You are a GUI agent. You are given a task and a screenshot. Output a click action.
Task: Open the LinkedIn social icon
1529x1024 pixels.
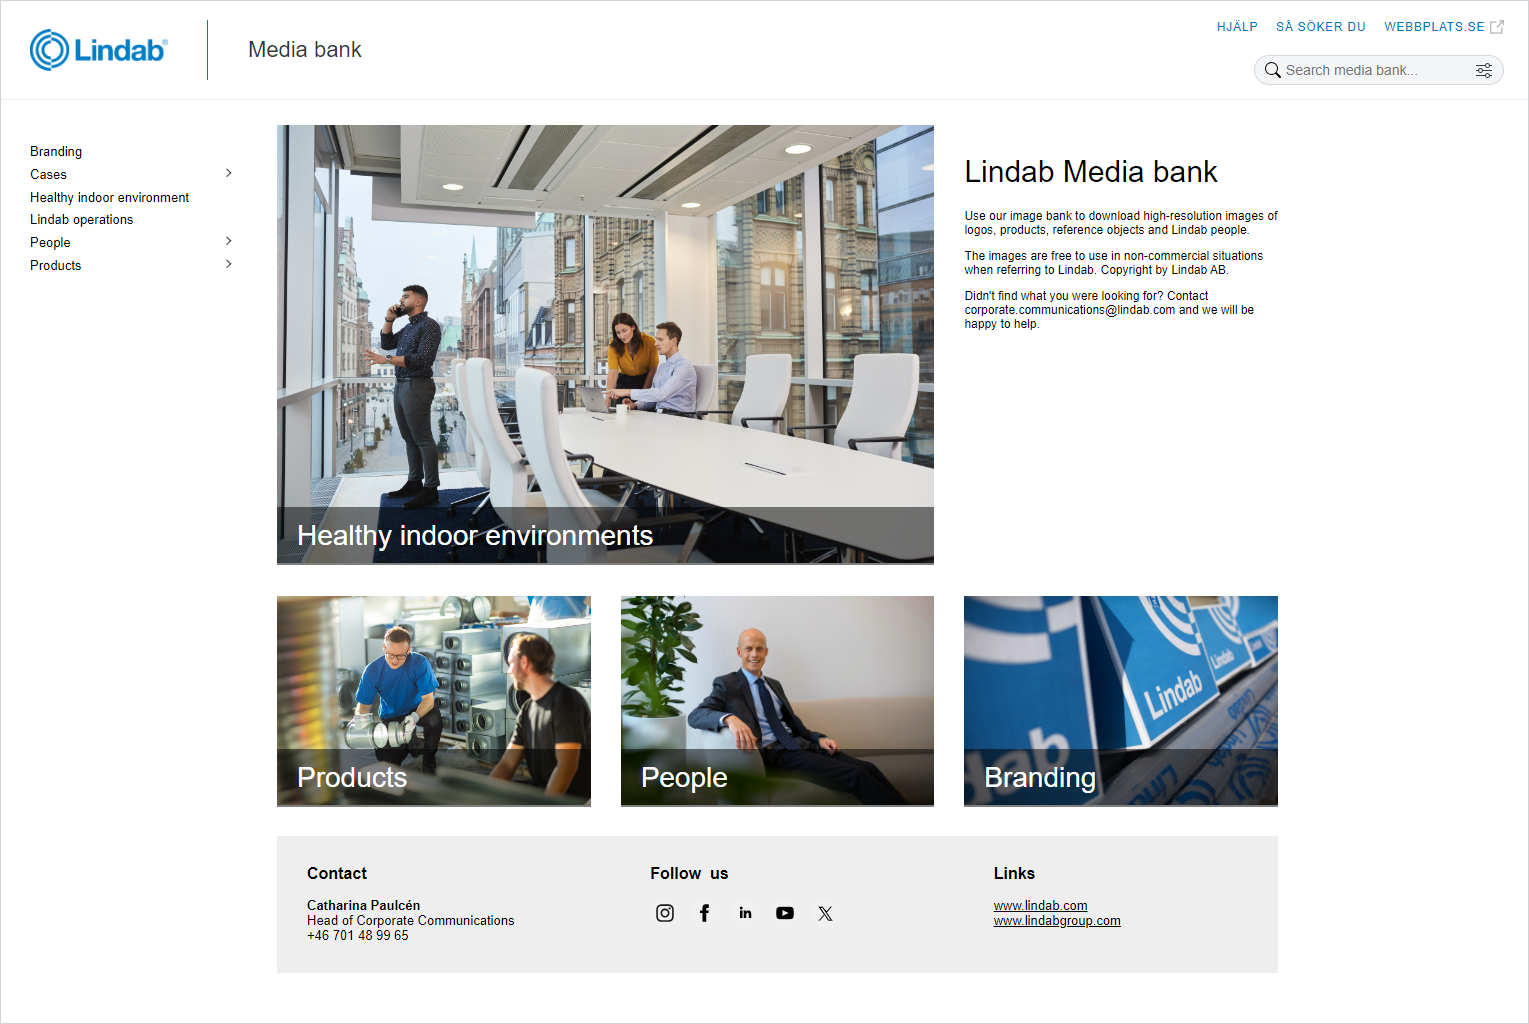[x=745, y=913]
